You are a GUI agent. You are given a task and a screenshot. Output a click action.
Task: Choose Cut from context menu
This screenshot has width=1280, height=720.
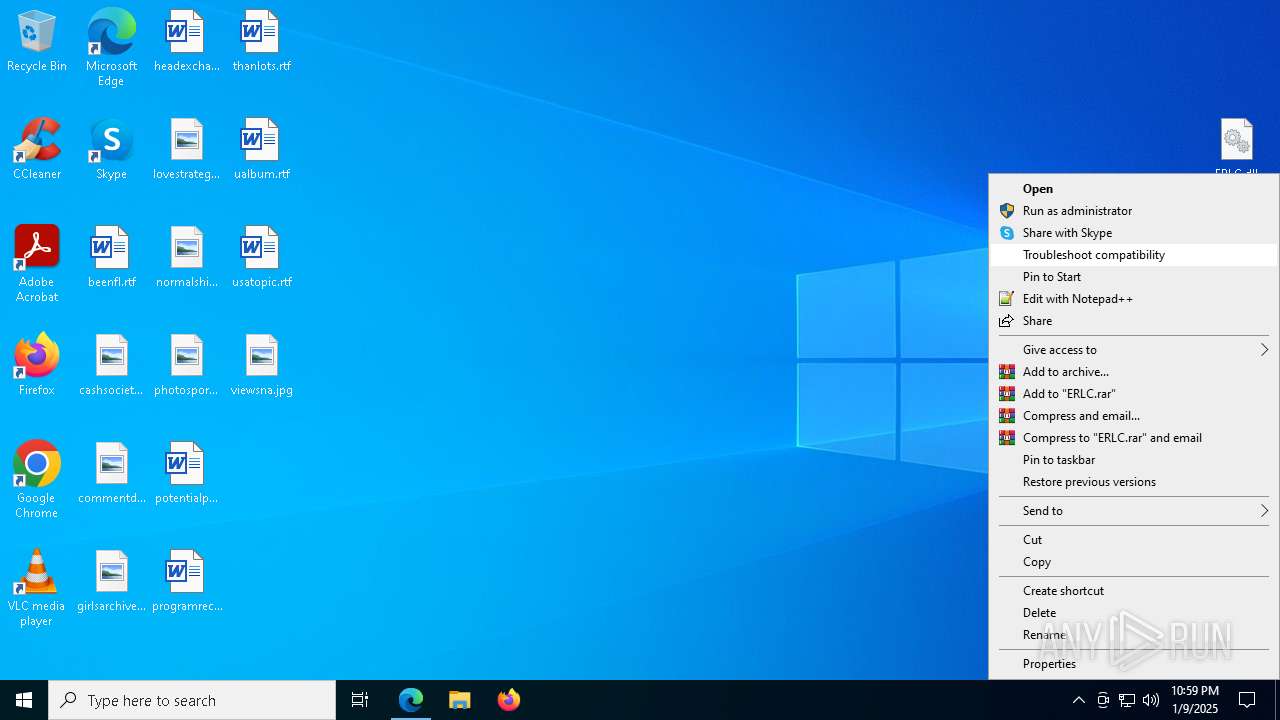click(x=1133, y=540)
